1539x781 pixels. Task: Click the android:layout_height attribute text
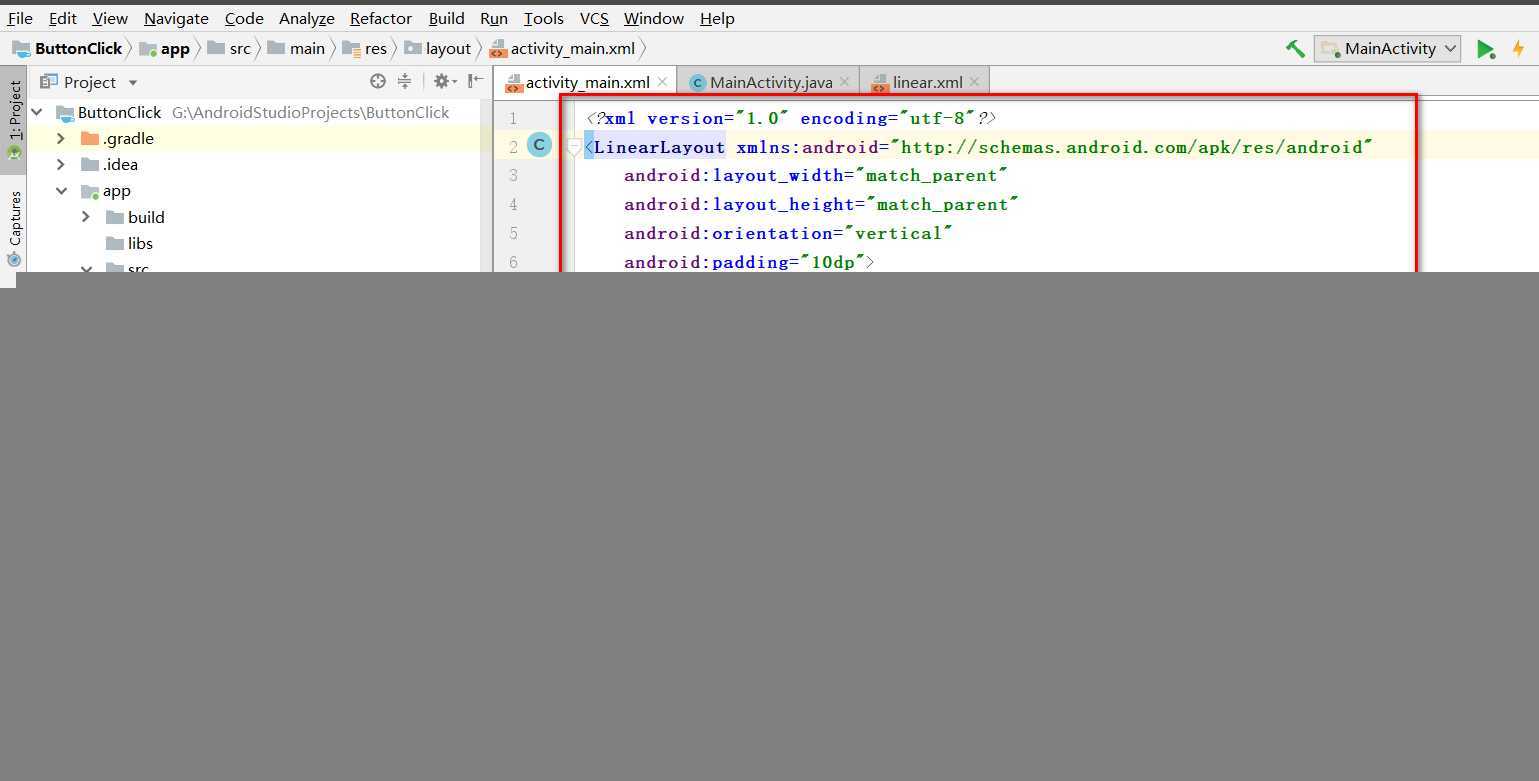pyautogui.click(x=739, y=204)
